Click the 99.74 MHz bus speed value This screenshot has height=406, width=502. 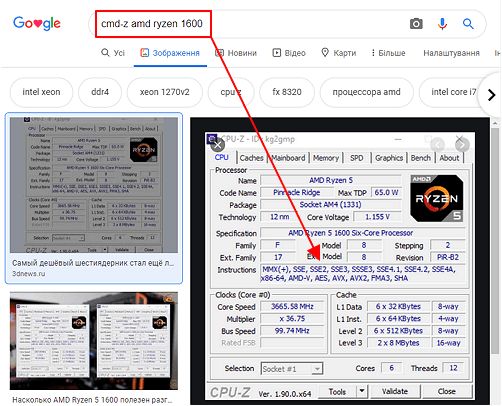(x=292, y=331)
